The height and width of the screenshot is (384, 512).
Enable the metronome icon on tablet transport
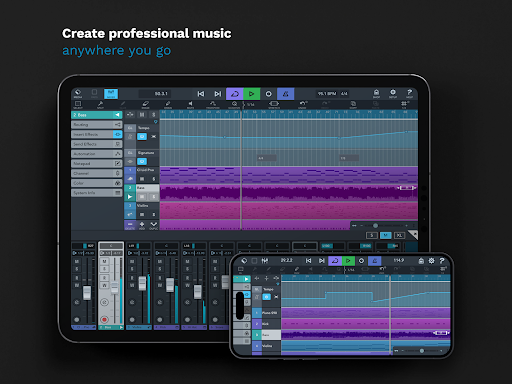286,94
